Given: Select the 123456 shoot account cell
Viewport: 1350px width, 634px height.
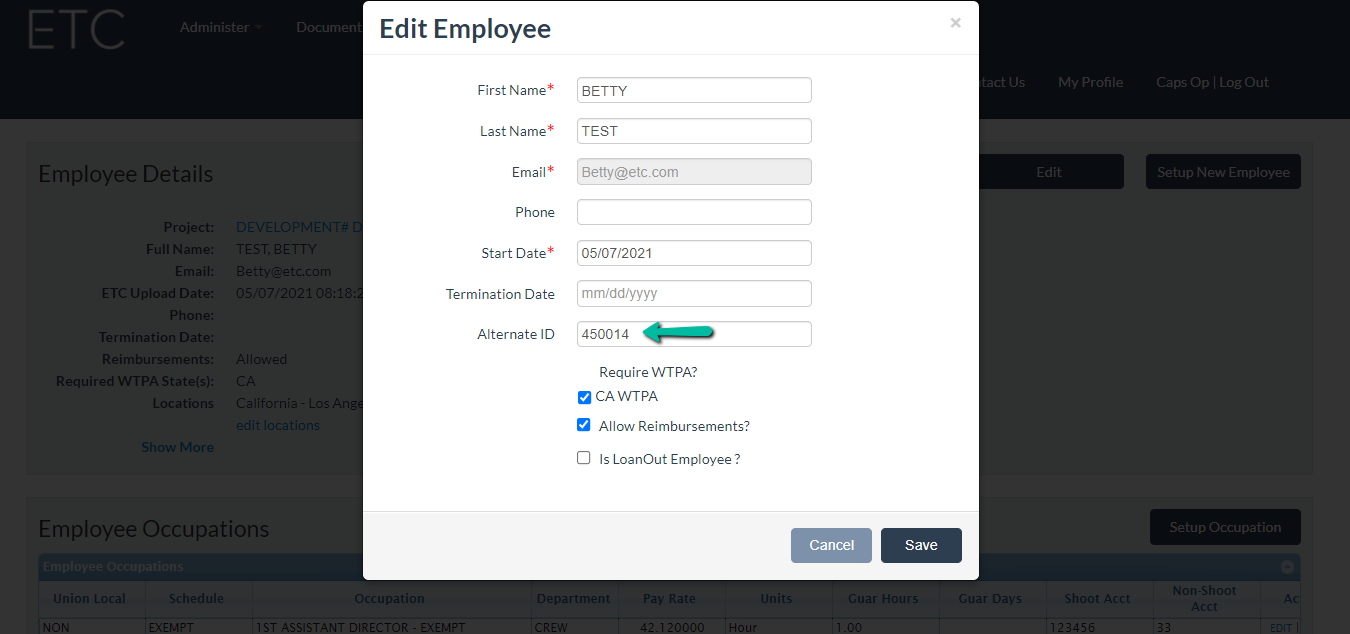Looking at the screenshot, I should 1097,627.
